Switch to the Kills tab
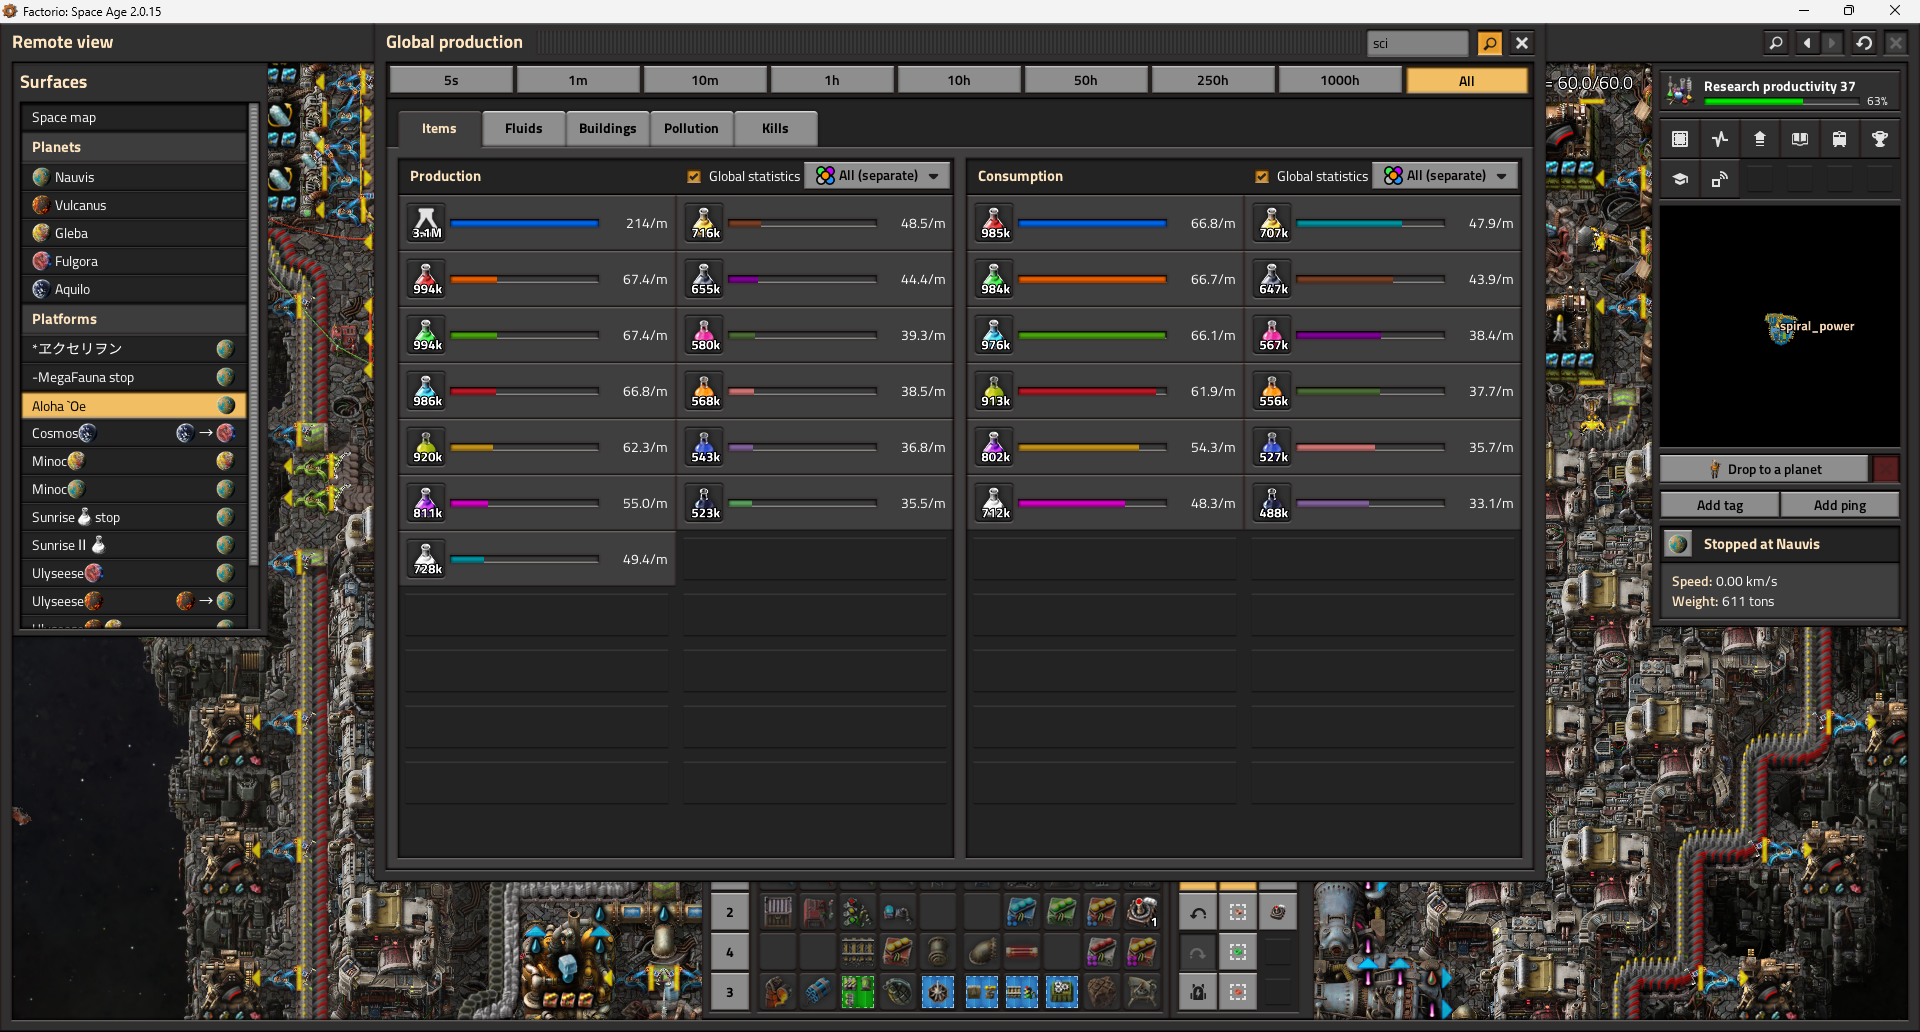1920x1032 pixels. tap(775, 128)
